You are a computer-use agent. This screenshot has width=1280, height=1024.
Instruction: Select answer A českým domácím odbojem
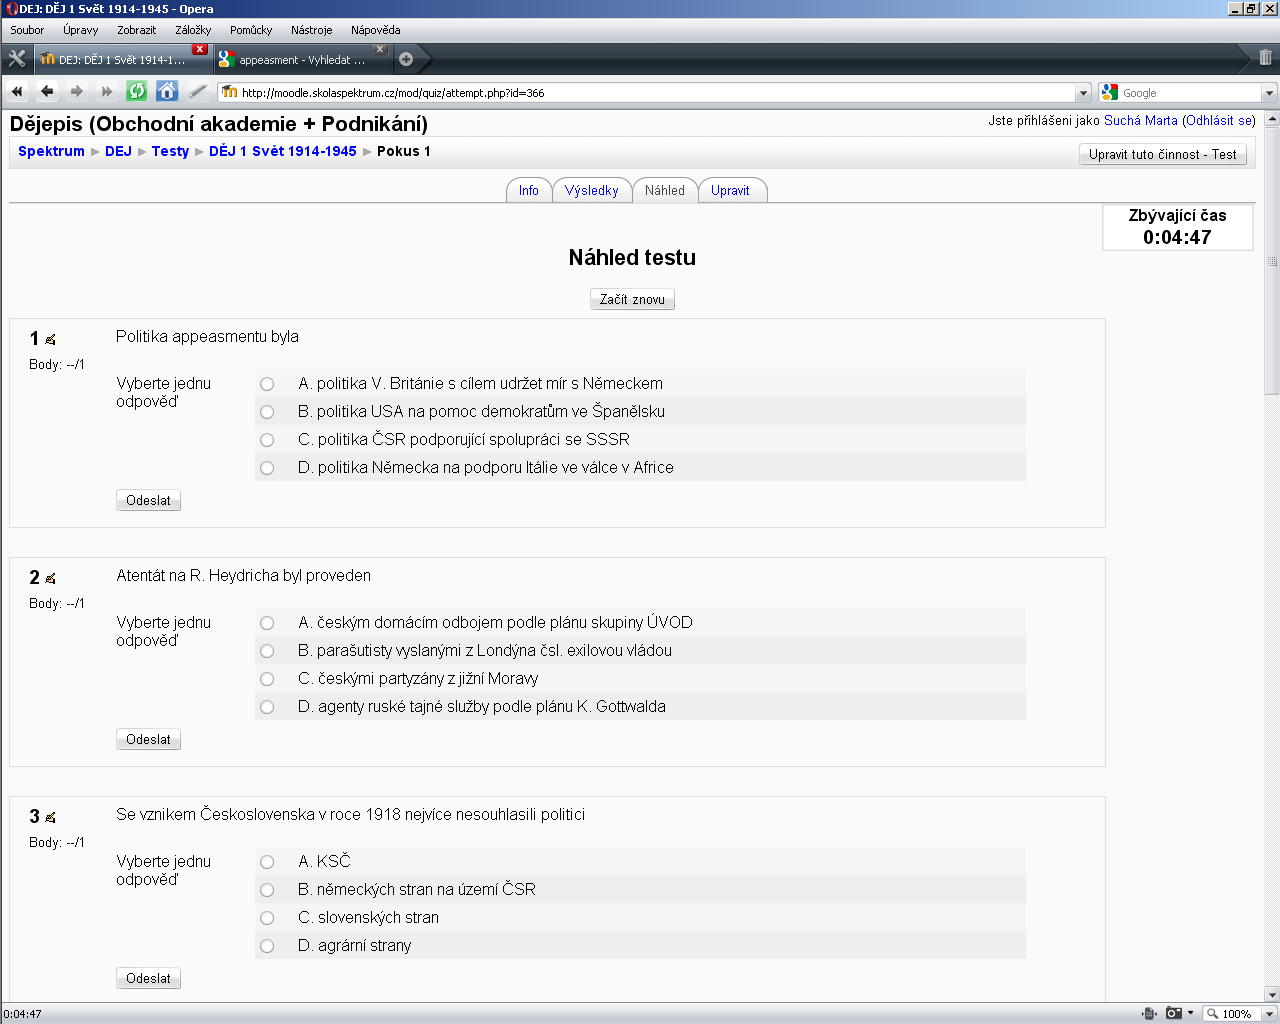tap(267, 623)
